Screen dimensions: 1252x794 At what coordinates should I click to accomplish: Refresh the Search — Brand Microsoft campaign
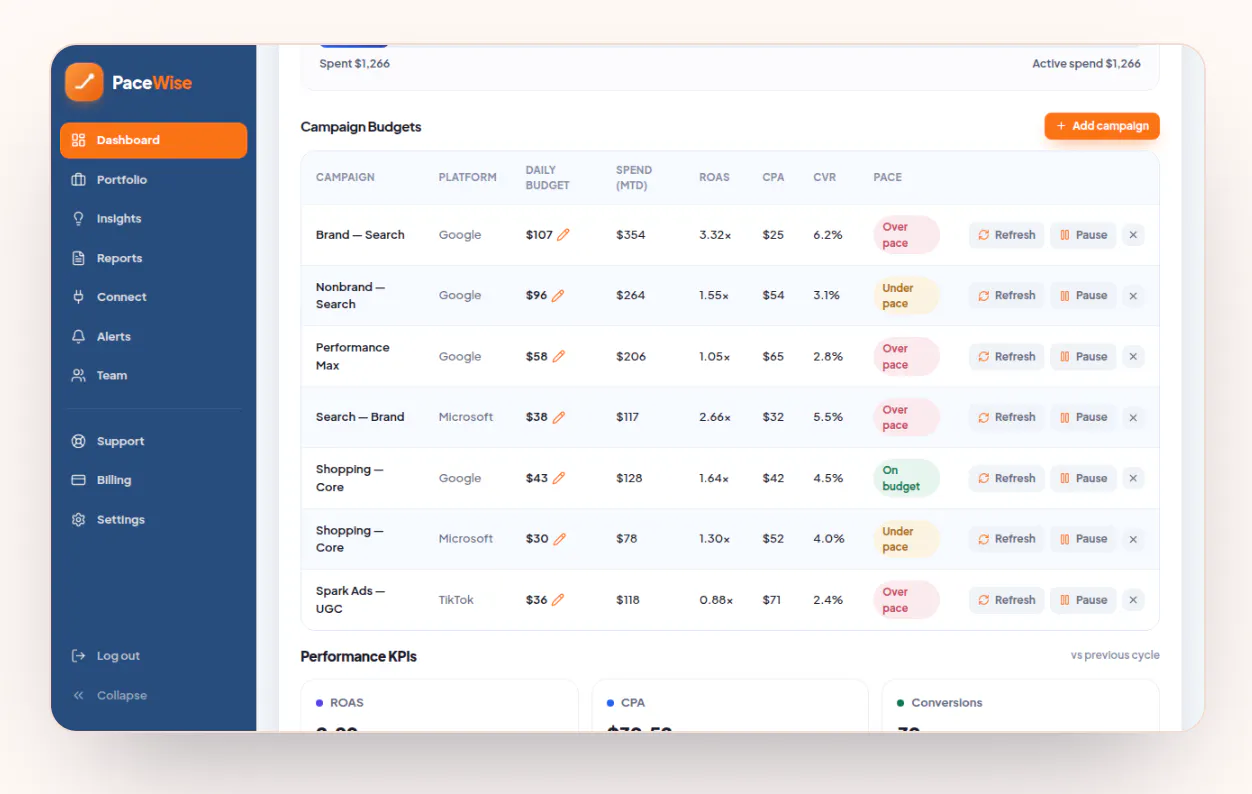1006,417
